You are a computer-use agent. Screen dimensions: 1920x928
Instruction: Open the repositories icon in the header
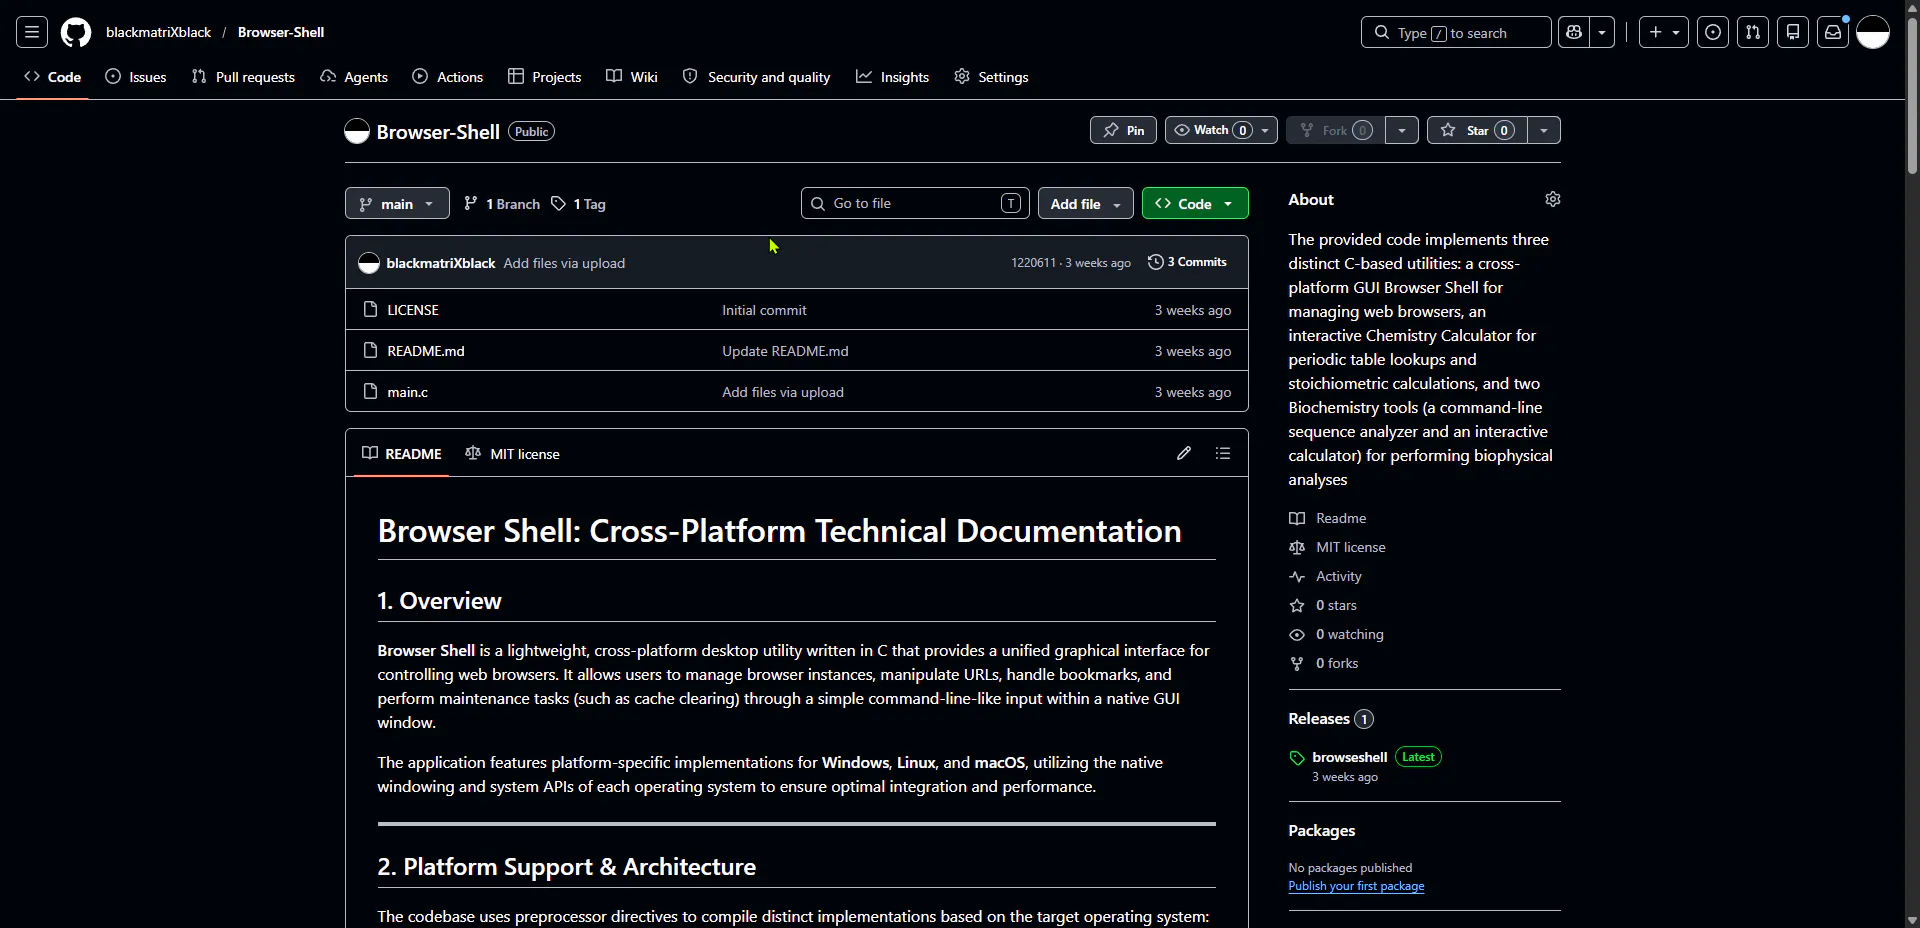1793,32
